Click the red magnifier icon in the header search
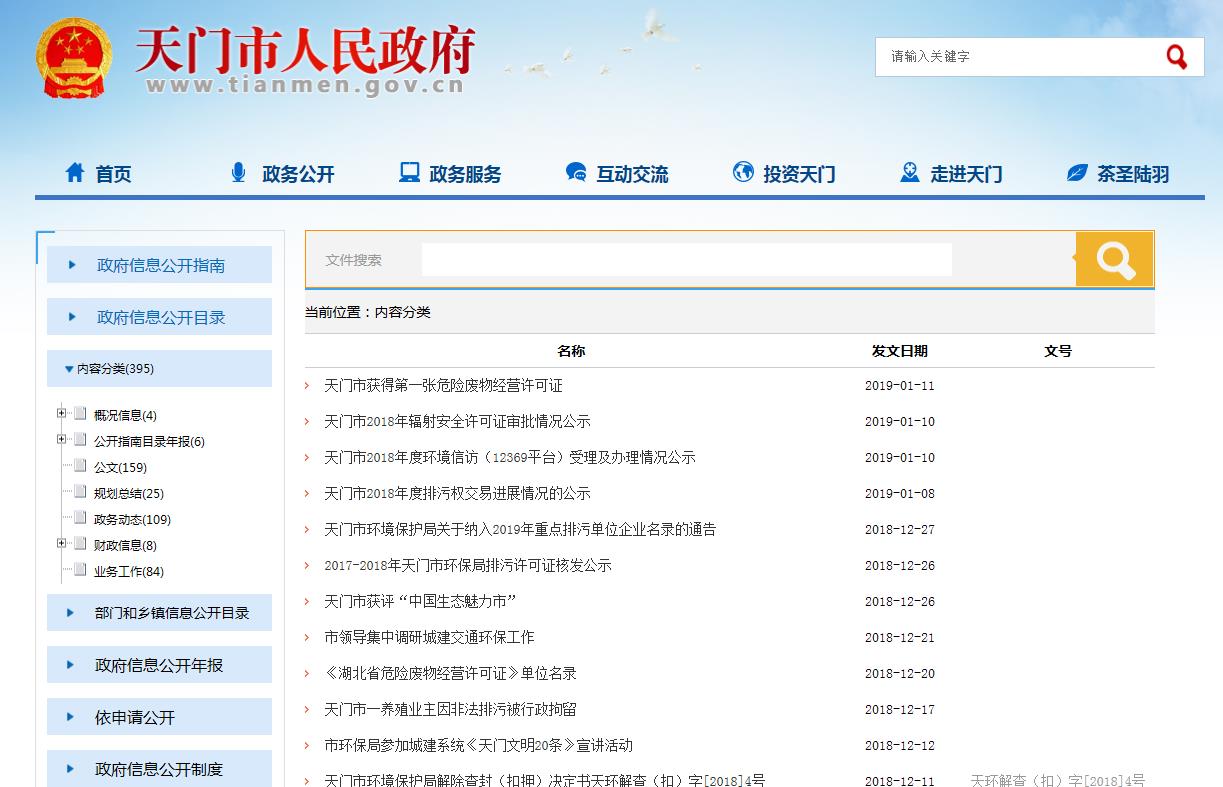 pyautogui.click(x=1176, y=57)
